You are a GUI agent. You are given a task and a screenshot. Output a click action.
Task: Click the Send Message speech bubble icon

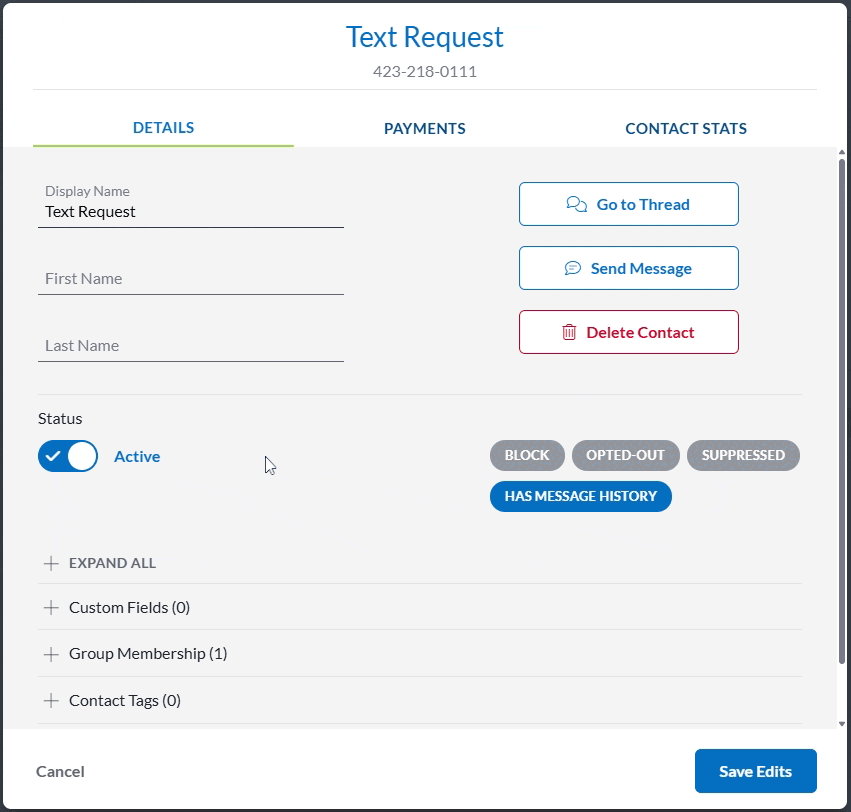[x=573, y=268]
